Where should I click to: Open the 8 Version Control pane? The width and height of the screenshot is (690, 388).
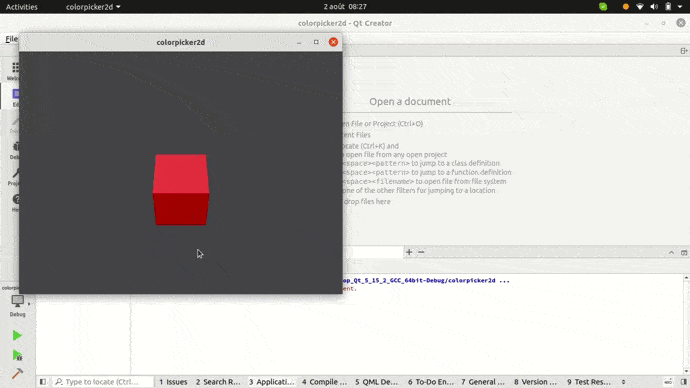[x=535, y=382]
